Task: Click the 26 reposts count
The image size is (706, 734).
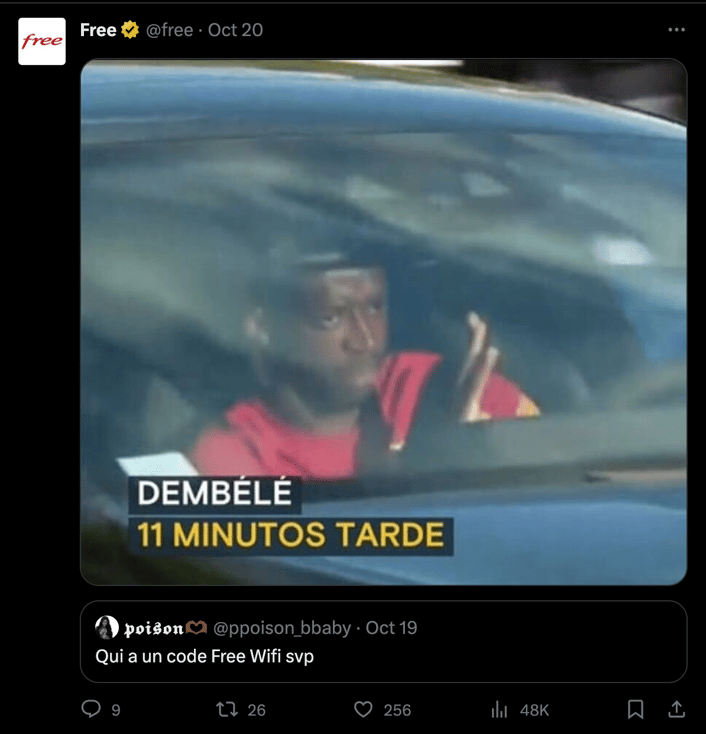Action: (256, 710)
